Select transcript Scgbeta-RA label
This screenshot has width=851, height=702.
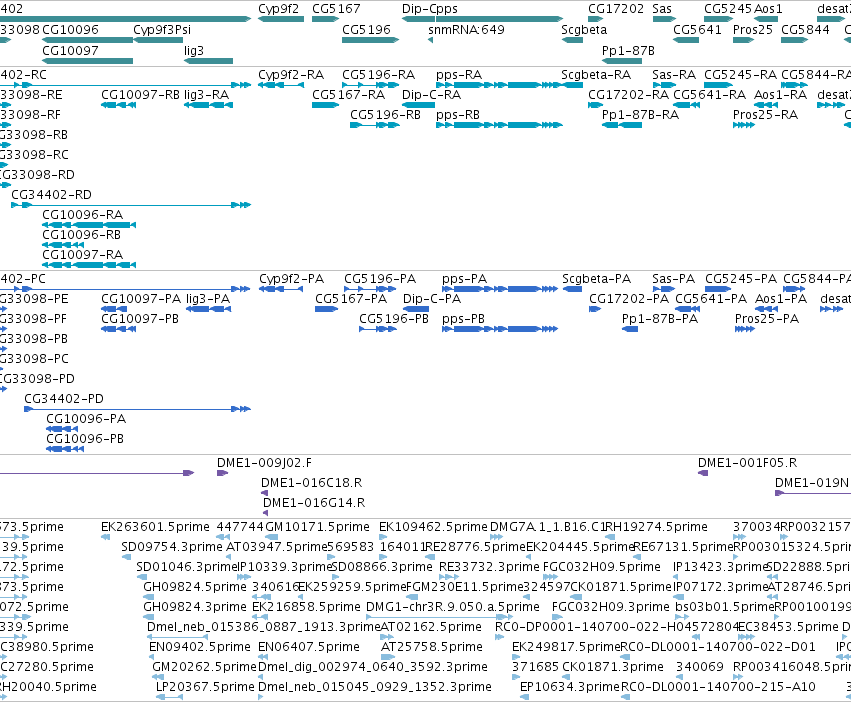click(x=596, y=75)
